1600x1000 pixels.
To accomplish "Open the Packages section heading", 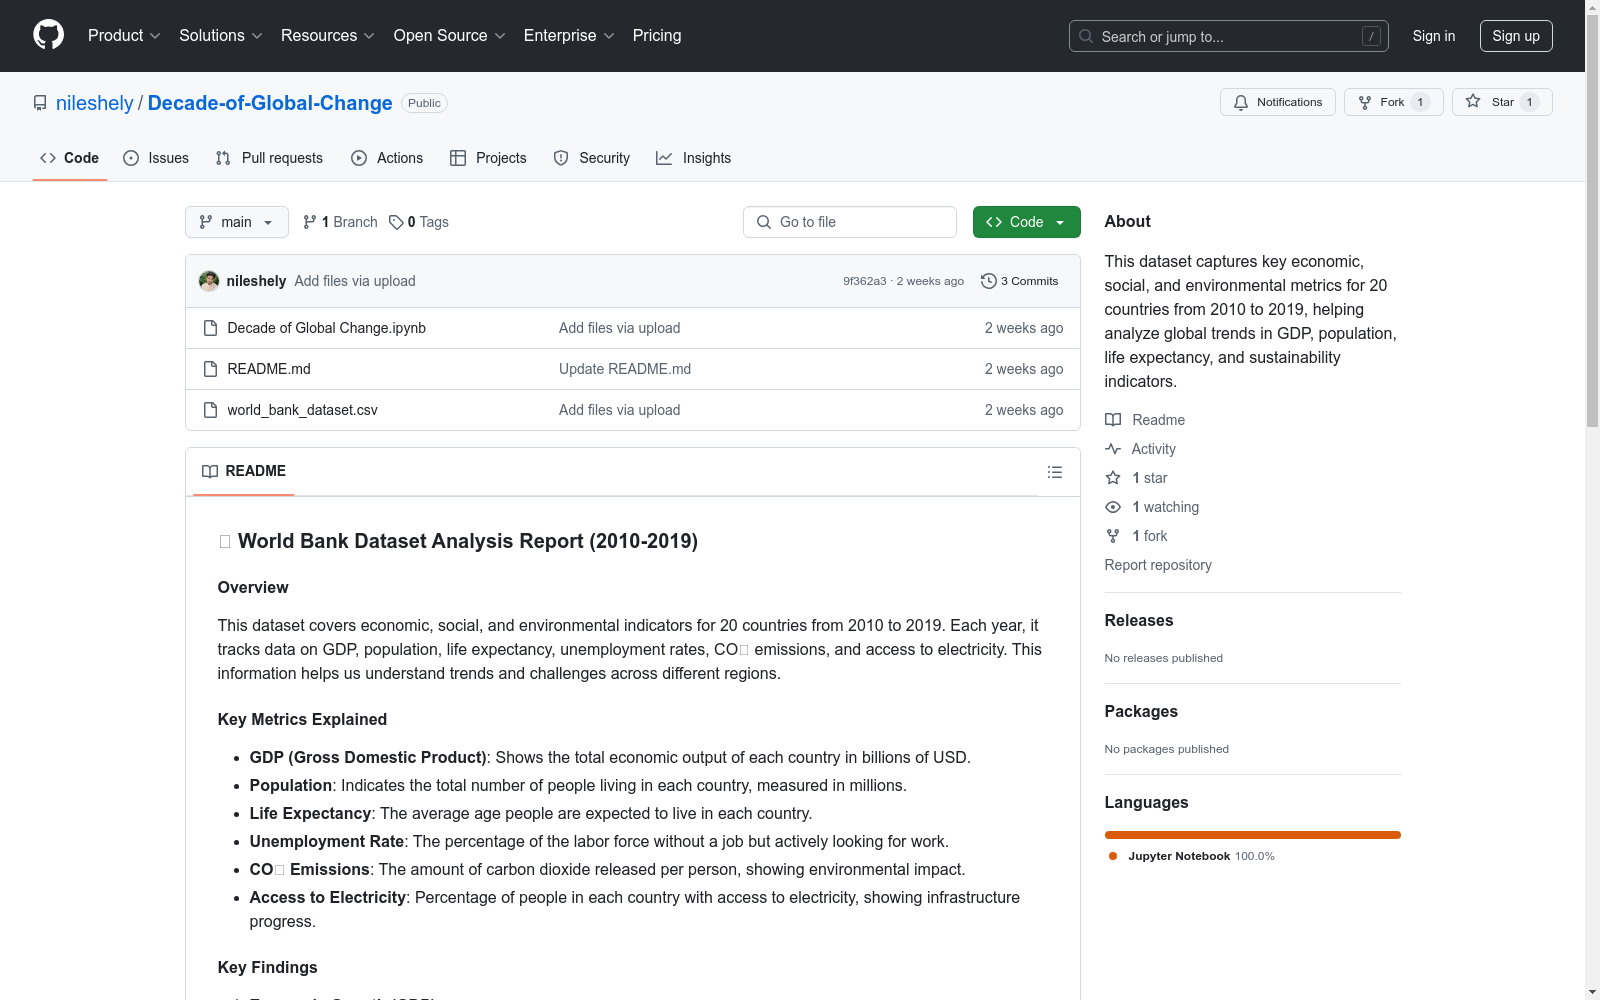I will (1141, 711).
